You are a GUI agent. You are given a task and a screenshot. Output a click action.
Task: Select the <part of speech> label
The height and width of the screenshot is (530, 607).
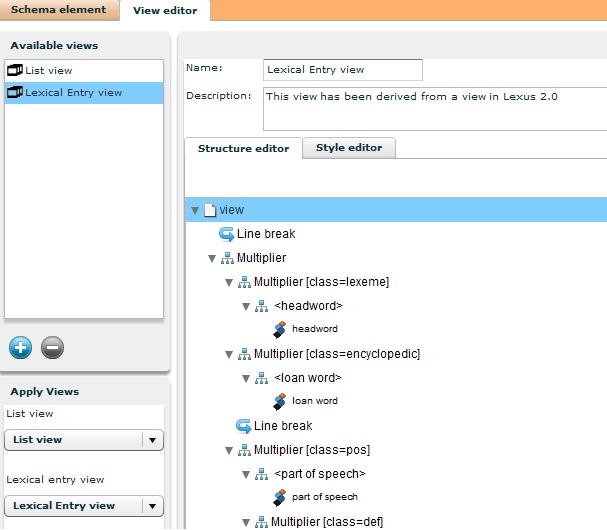[320, 474]
